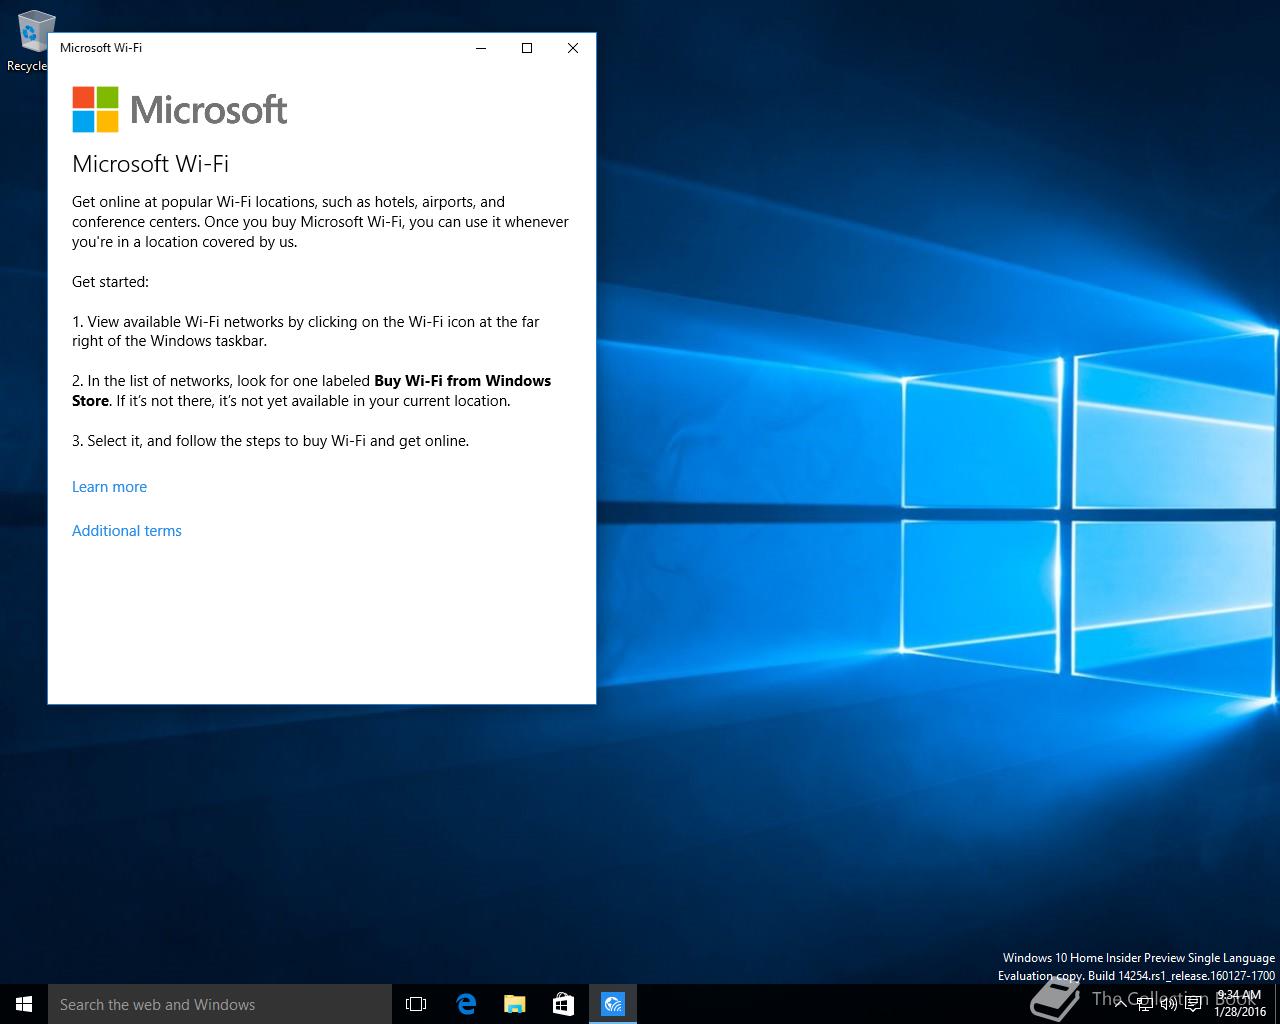1280x1024 pixels.
Task: Open Windows Store from the taskbar
Action: (x=564, y=1004)
